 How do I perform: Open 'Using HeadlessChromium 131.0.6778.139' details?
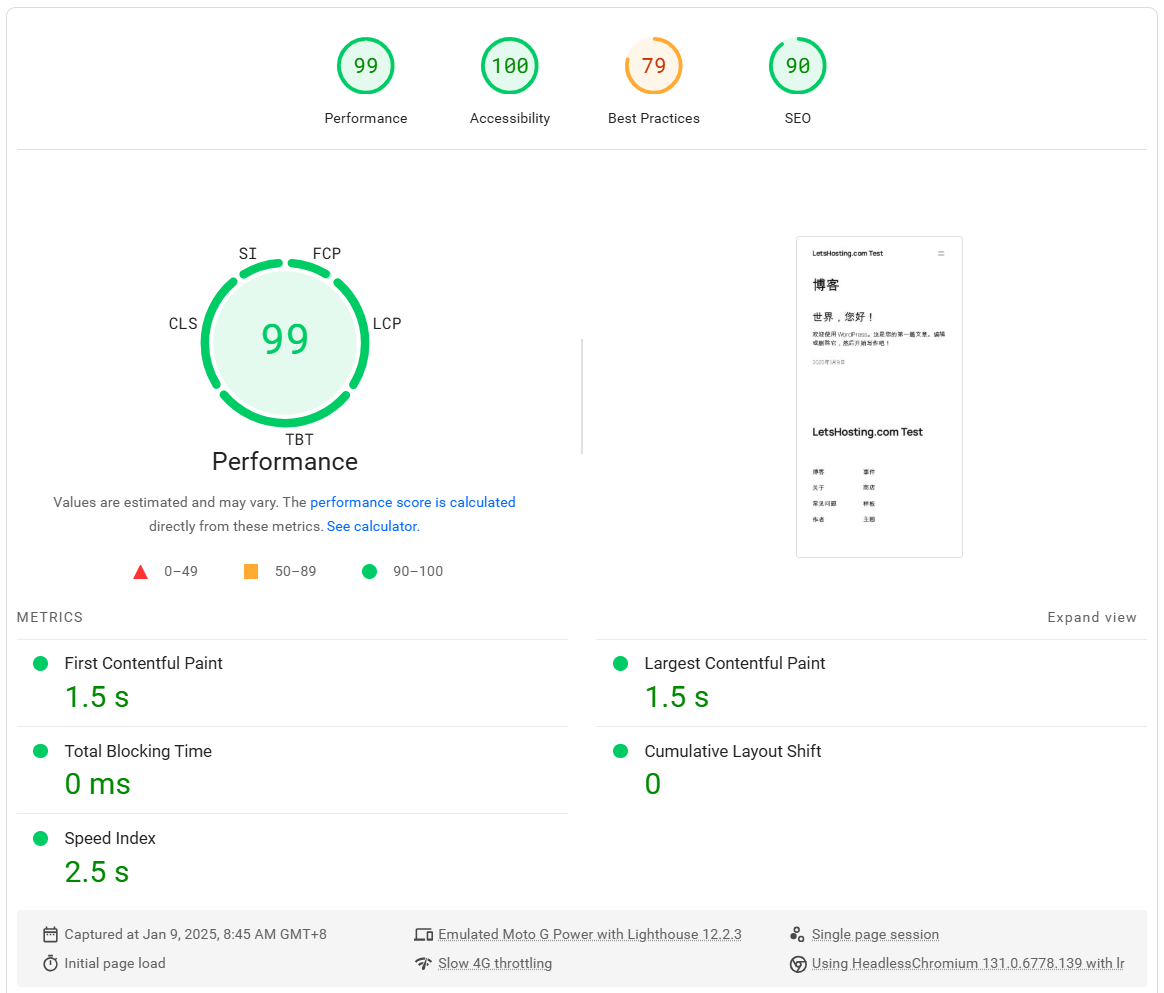tap(968, 963)
